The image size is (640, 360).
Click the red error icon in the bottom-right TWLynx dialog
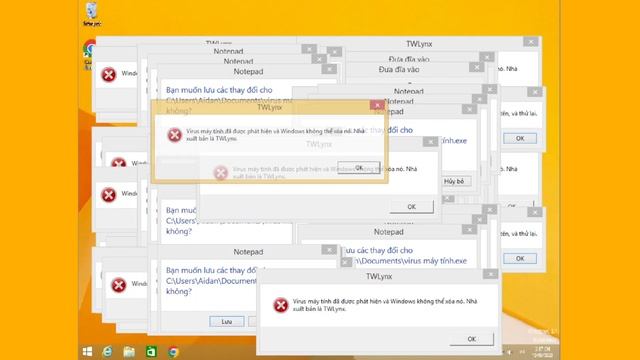click(x=281, y=305)
